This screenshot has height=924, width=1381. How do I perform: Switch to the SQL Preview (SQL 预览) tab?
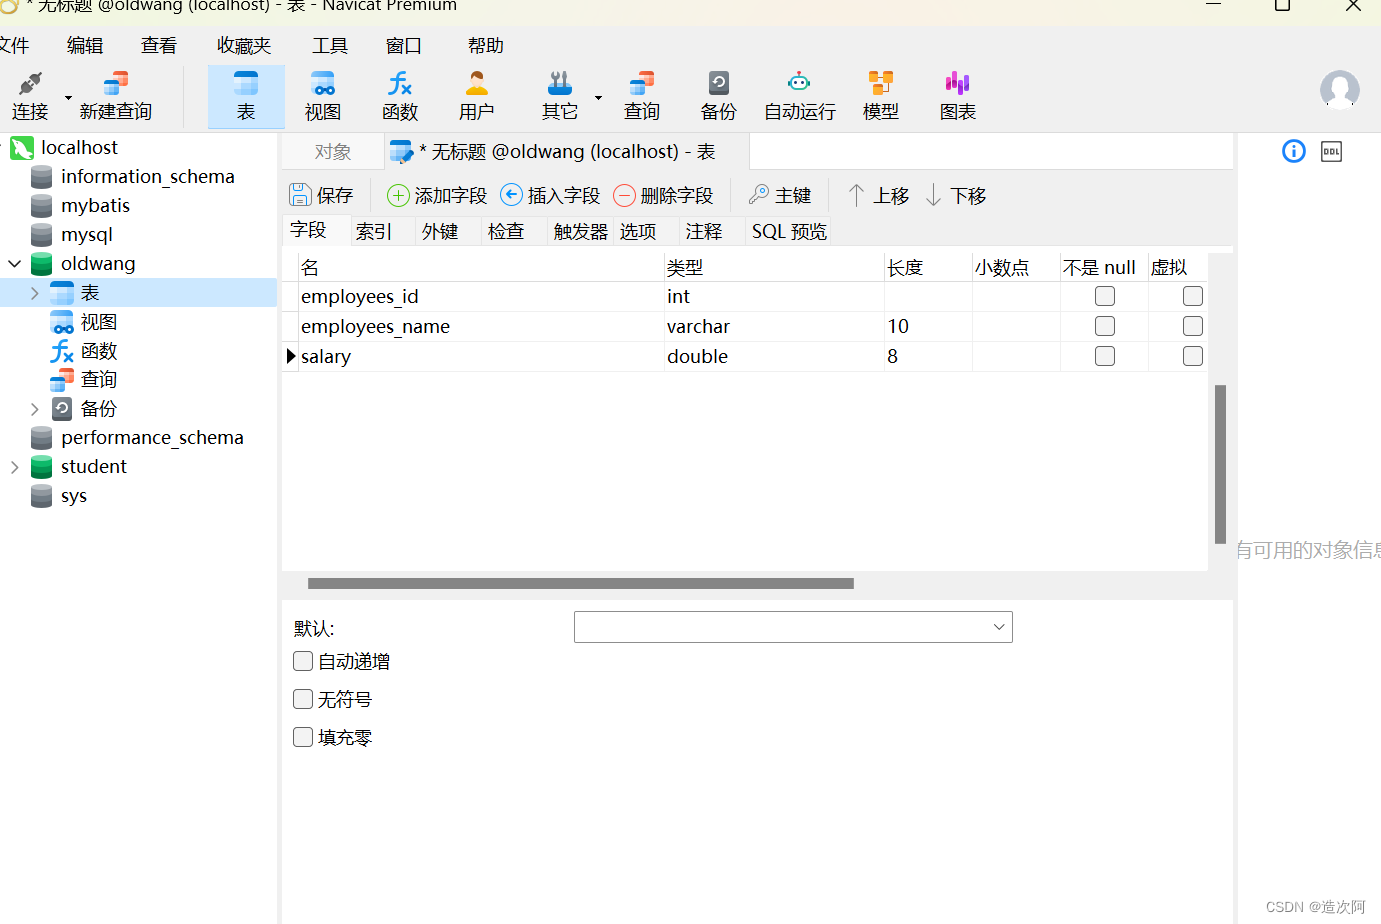(789, 231)
